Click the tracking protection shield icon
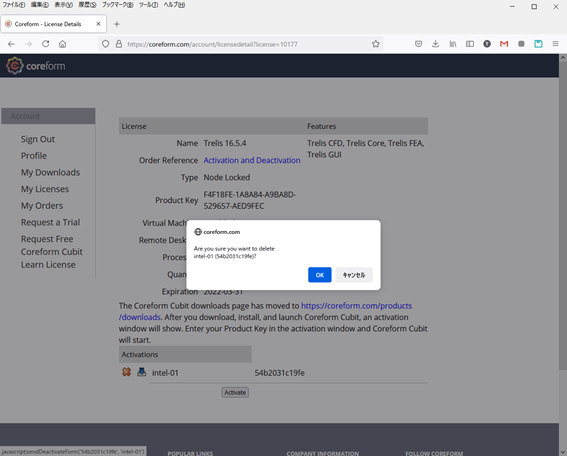Screen dimensions: 567x456 click(105, 44)
